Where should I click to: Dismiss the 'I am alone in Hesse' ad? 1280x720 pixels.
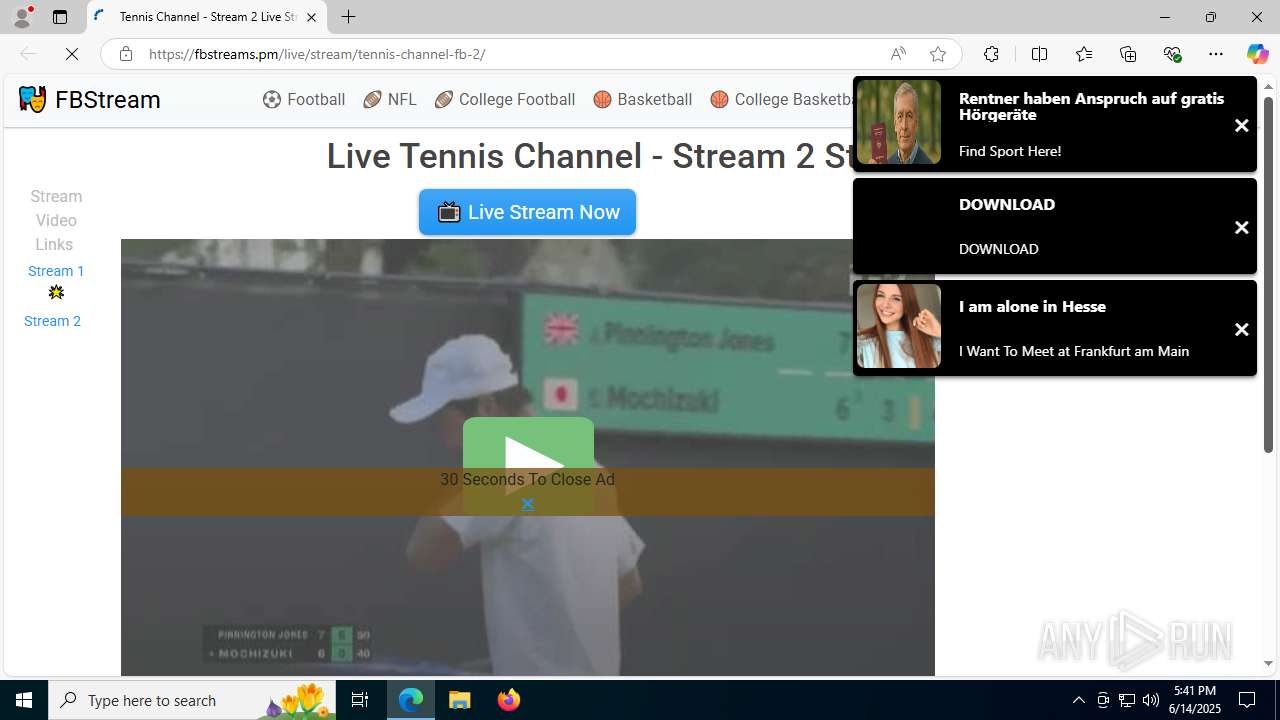[1241, 330]
